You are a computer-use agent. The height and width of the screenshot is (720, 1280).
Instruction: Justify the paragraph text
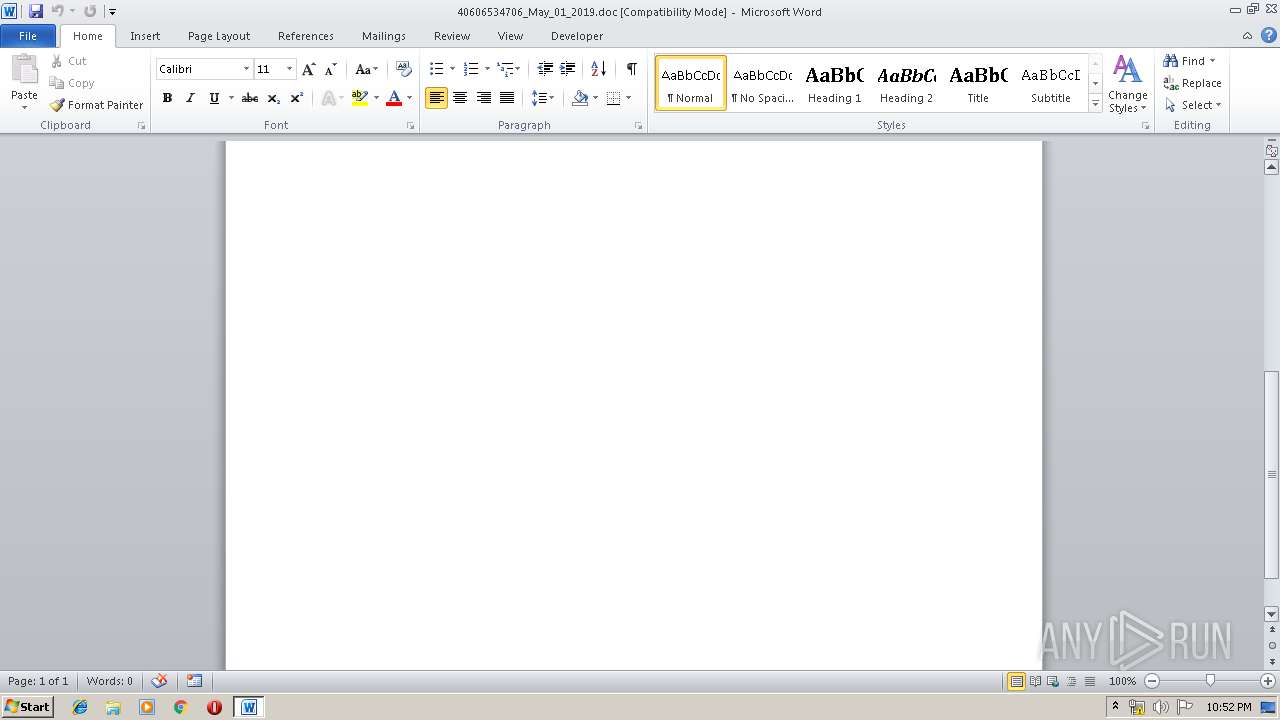point(507,98)
